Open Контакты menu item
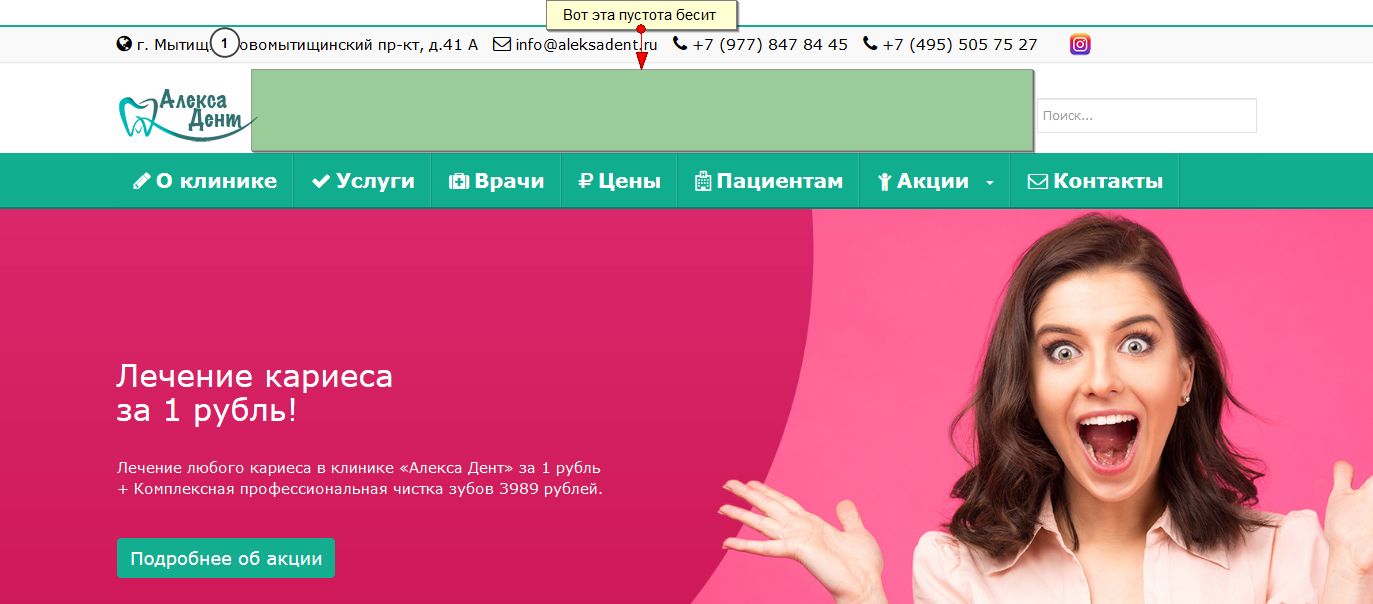The image size is (1373, 604). [x=1095, y=181]
